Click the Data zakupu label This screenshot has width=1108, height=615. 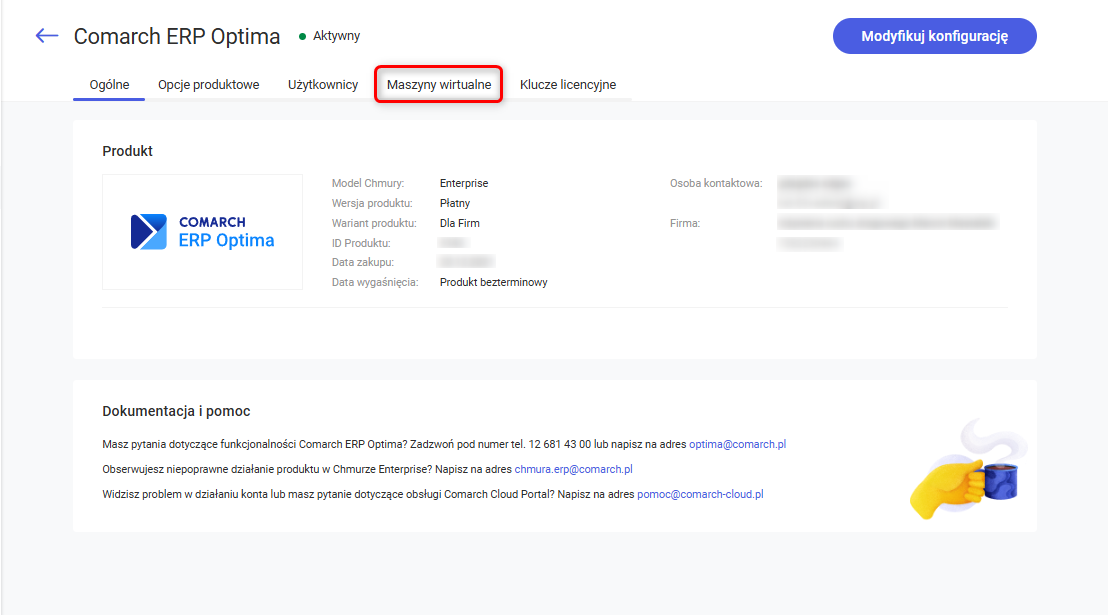363,262
